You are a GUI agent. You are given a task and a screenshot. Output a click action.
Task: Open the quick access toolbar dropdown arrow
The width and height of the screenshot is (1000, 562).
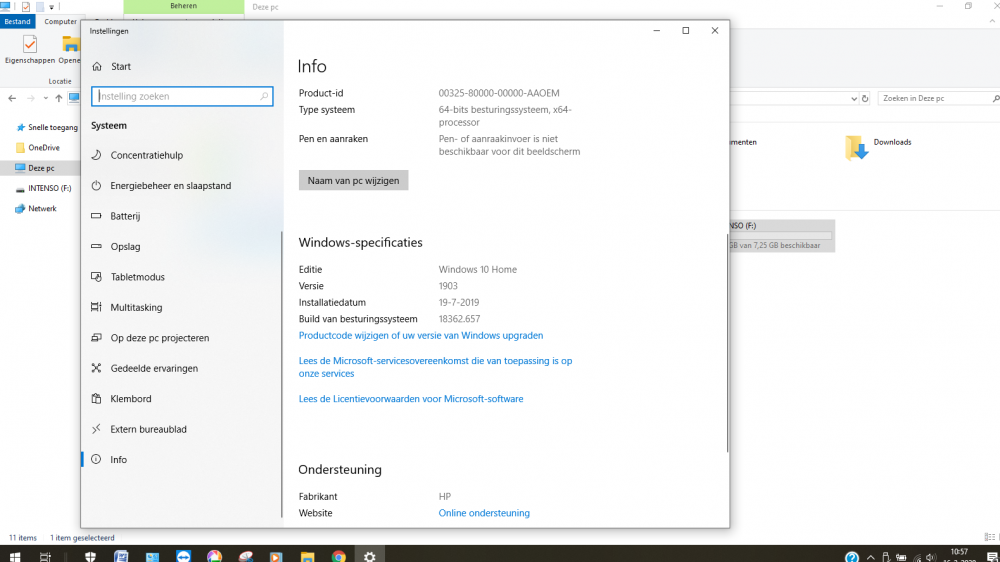[x=52, y=7]
